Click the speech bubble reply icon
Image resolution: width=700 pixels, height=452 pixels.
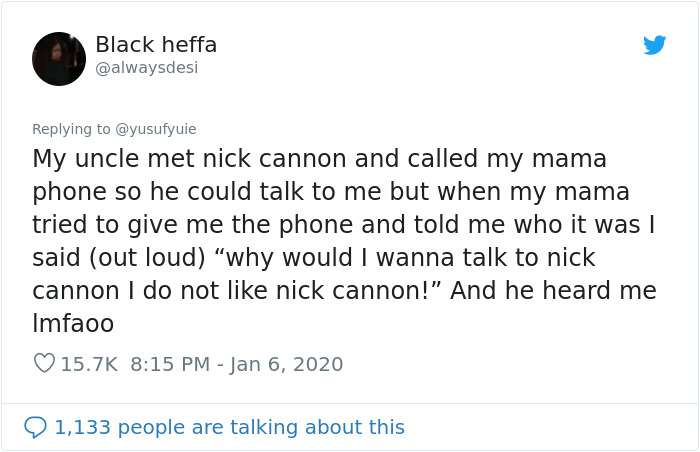36,427
